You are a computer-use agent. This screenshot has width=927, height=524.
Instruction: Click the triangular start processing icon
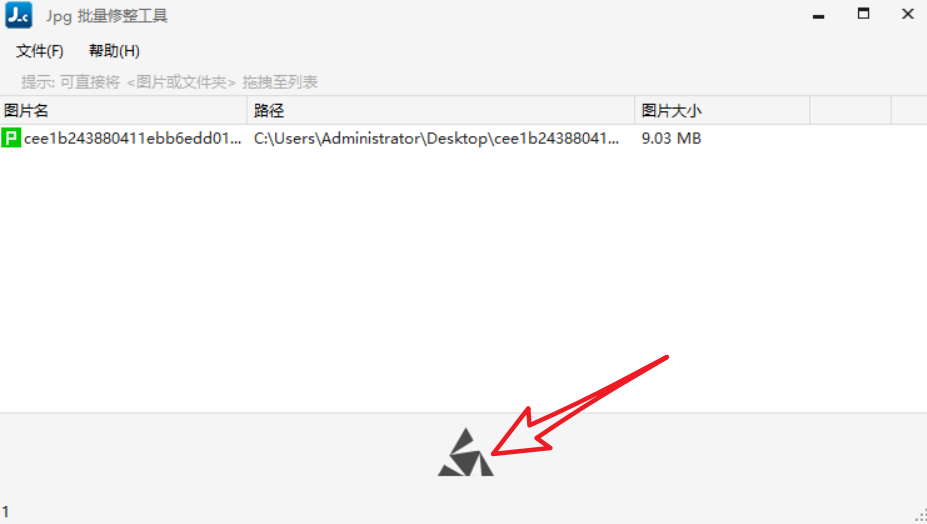(466, 452)
